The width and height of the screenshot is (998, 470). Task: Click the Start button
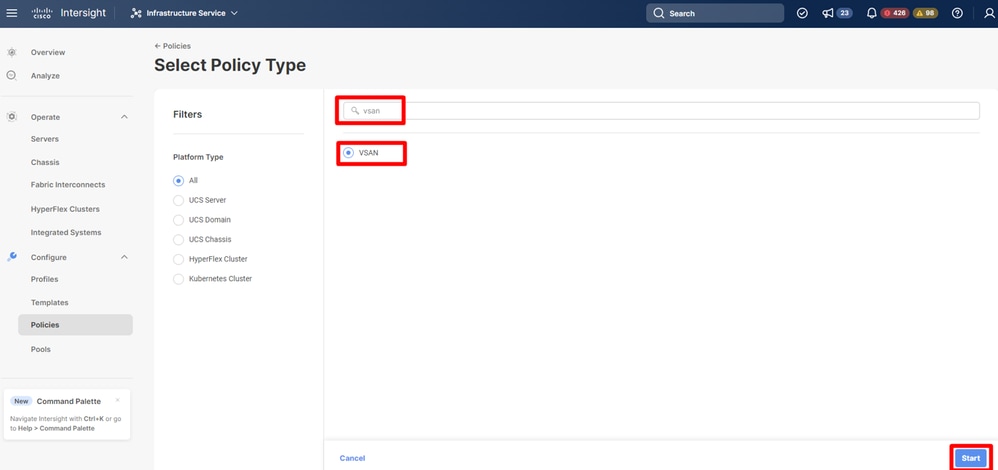click(x=971, y=458)
